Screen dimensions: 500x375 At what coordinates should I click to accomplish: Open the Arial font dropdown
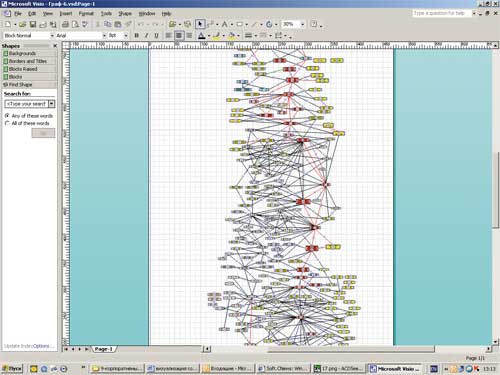(104, 35)
